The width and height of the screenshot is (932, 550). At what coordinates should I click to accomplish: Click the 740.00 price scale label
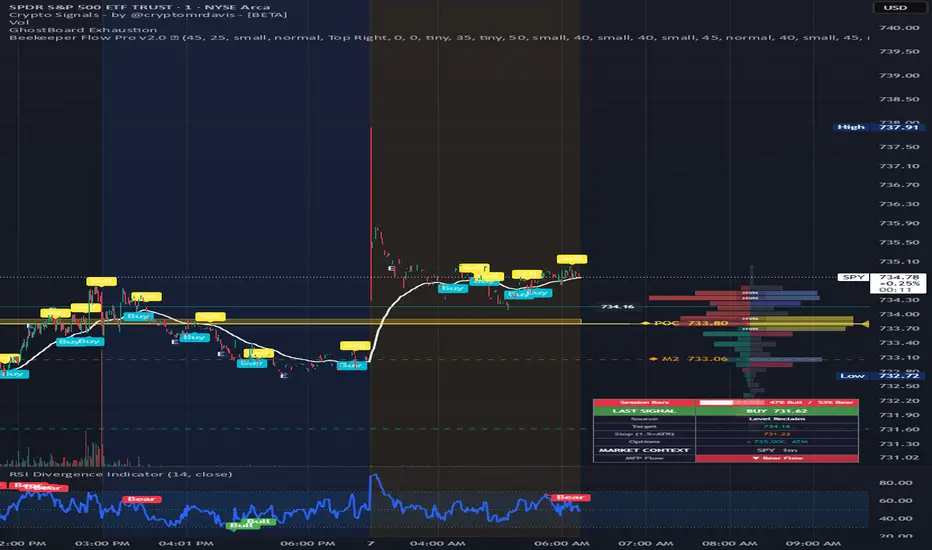click(x=899, y=27)
